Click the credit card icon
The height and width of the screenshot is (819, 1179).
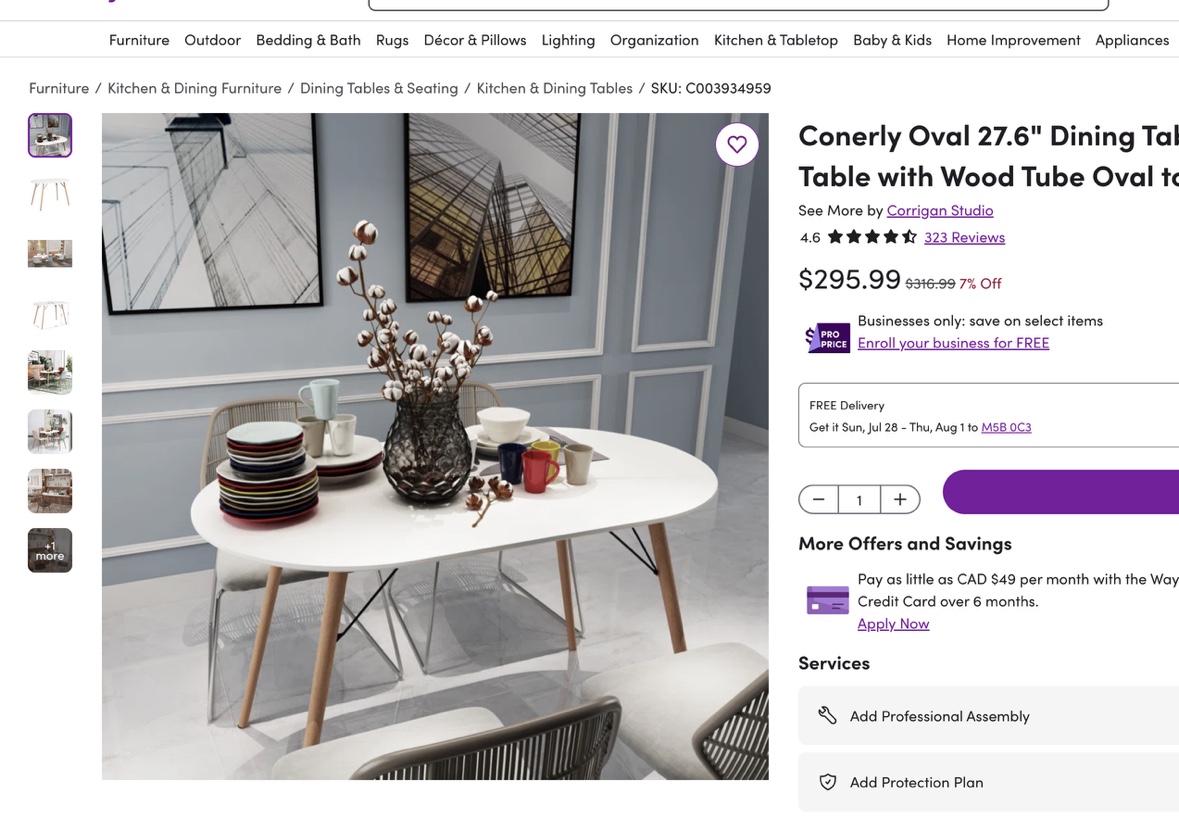(827, 600)
